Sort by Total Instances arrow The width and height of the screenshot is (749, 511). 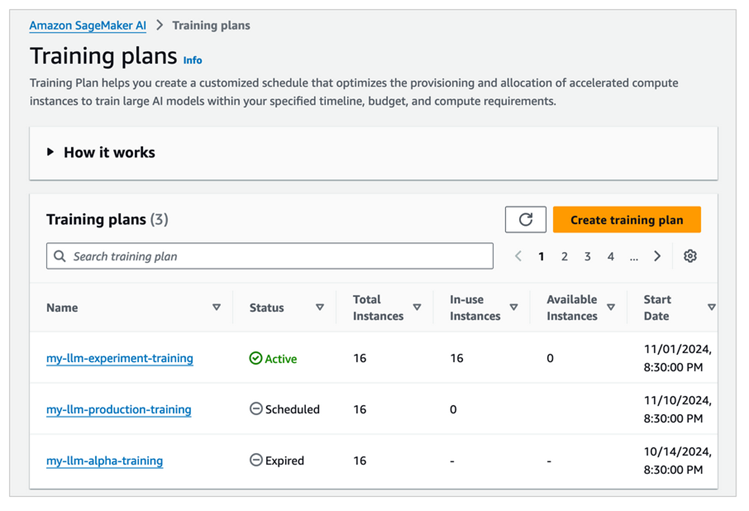[417, 308]
